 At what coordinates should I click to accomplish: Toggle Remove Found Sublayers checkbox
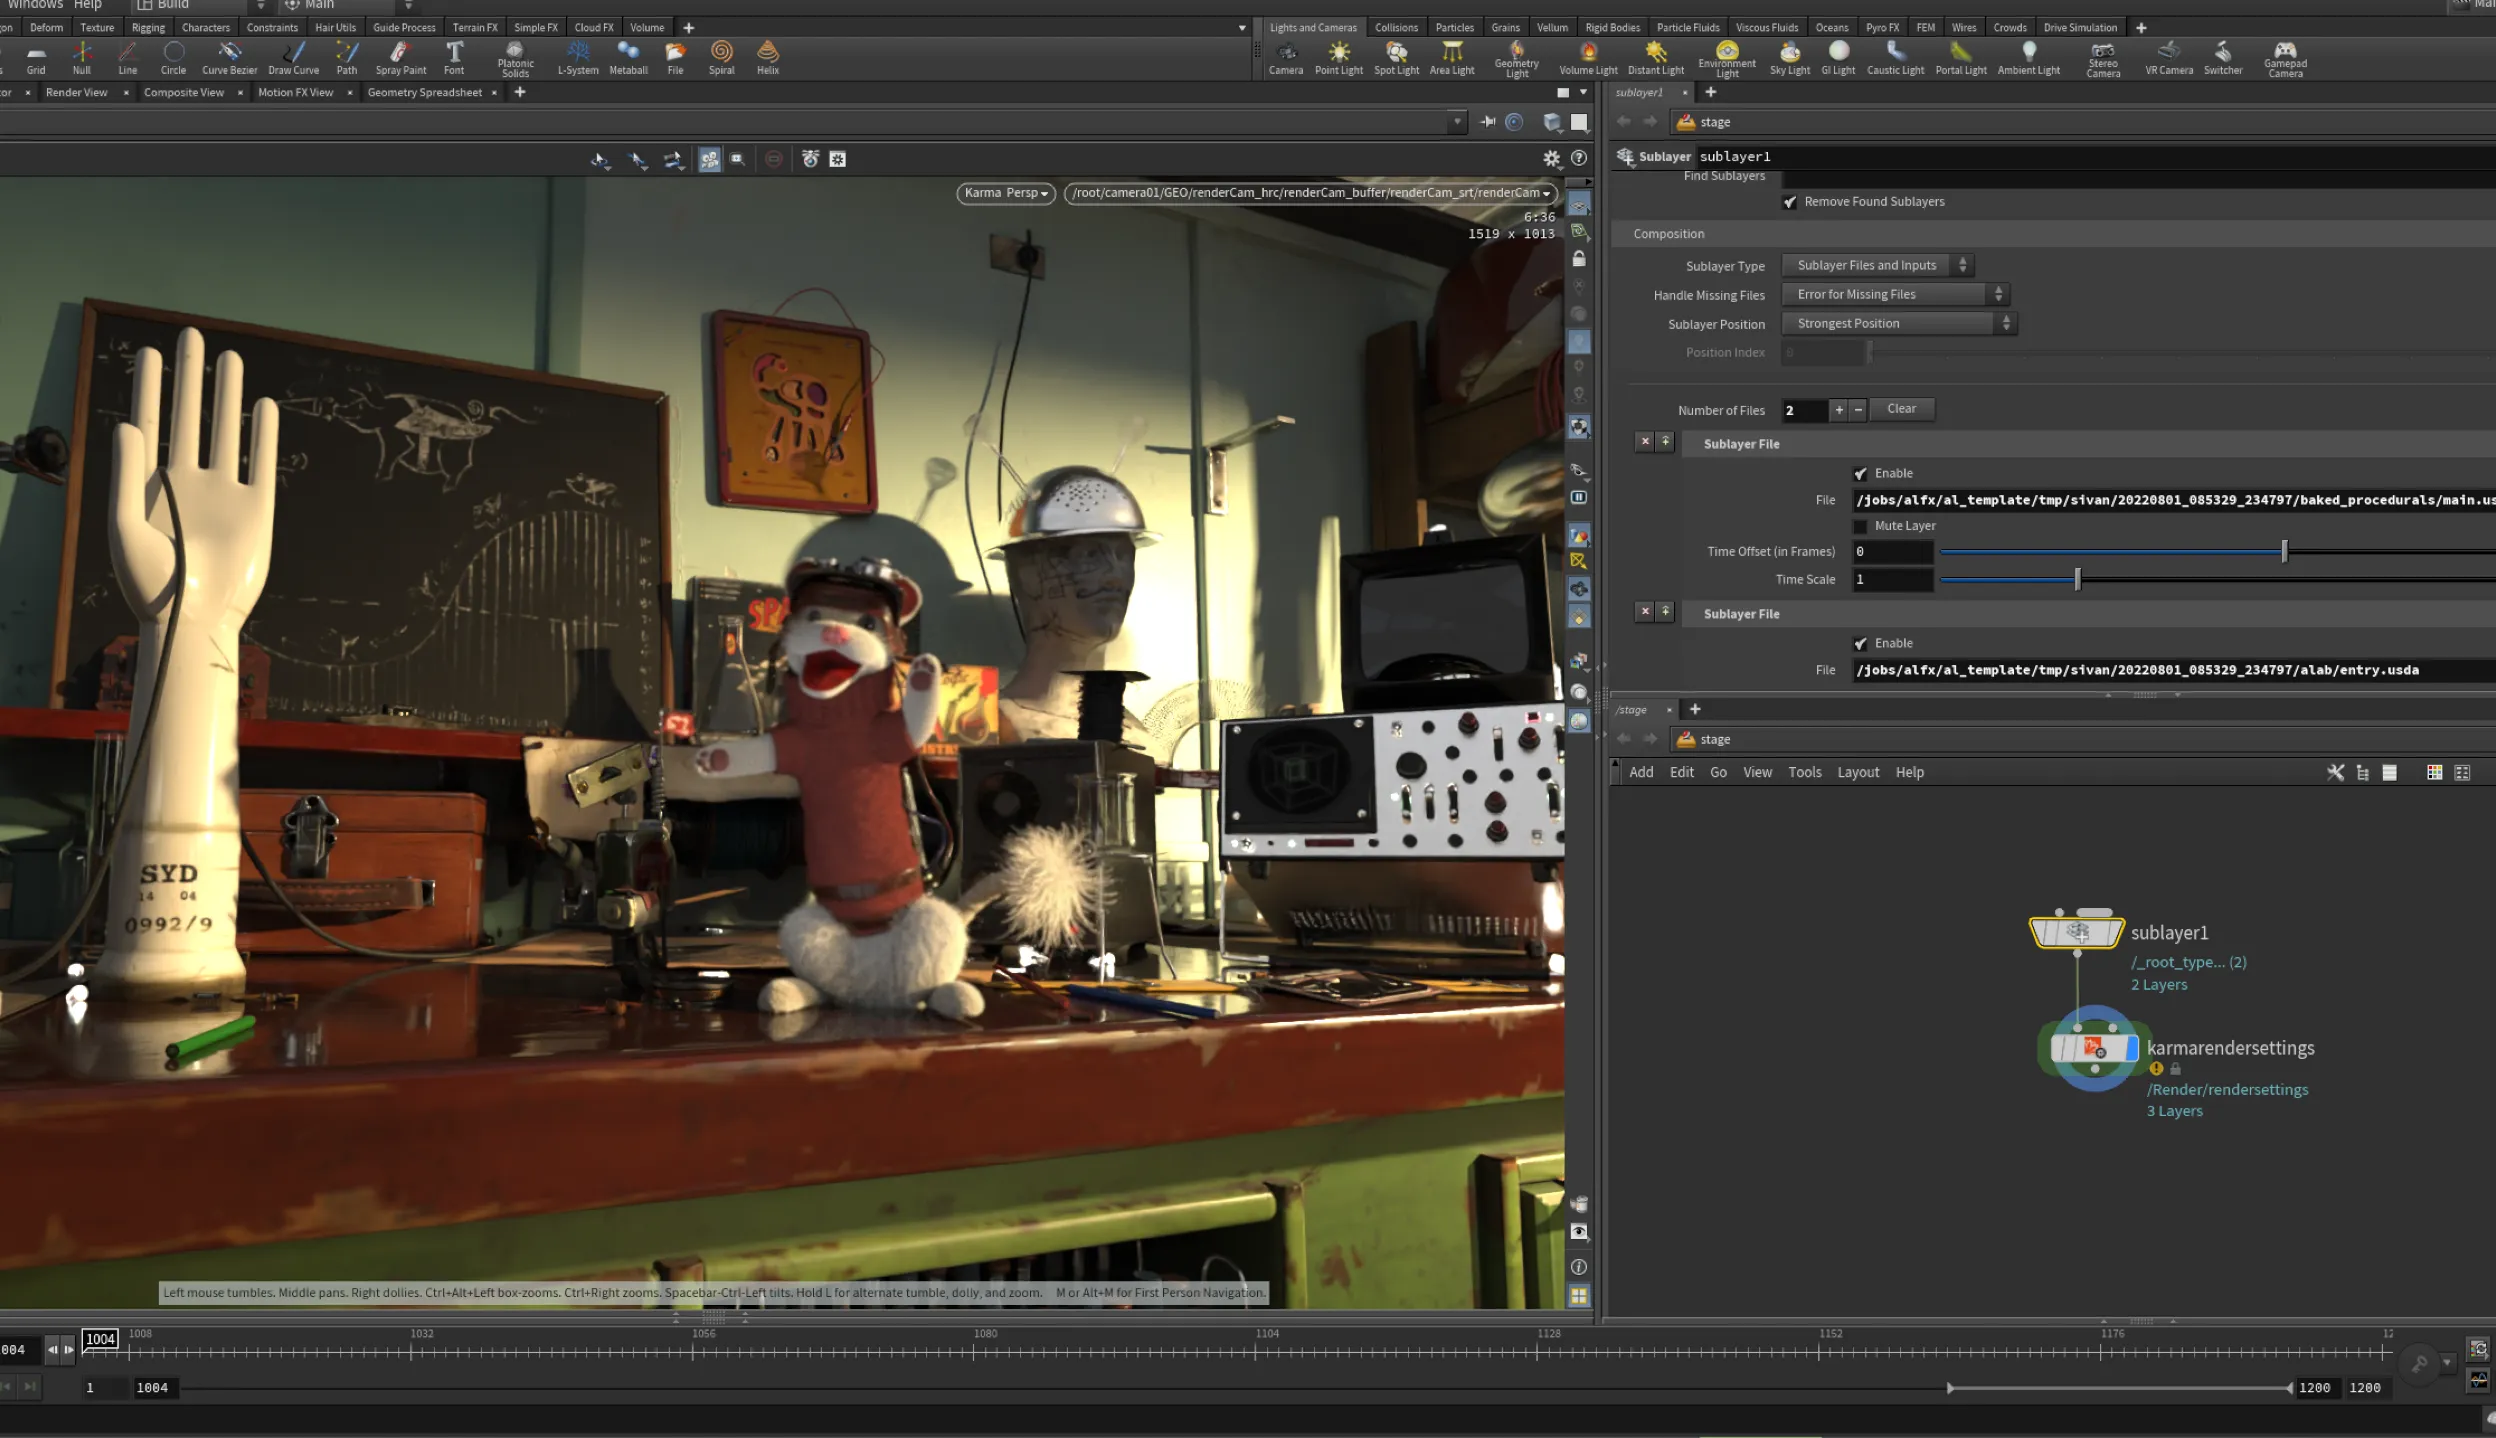1790,201
